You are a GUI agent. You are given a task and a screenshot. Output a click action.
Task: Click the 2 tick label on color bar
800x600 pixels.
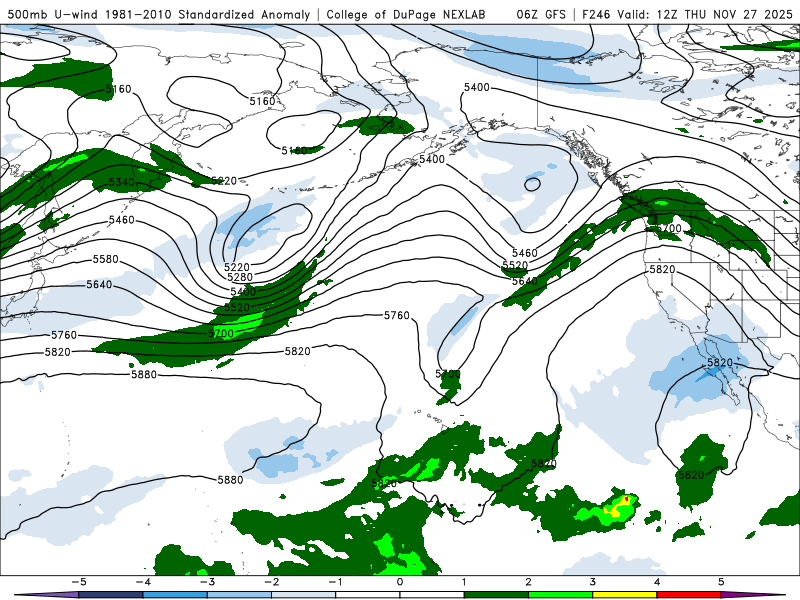(528, 582)
